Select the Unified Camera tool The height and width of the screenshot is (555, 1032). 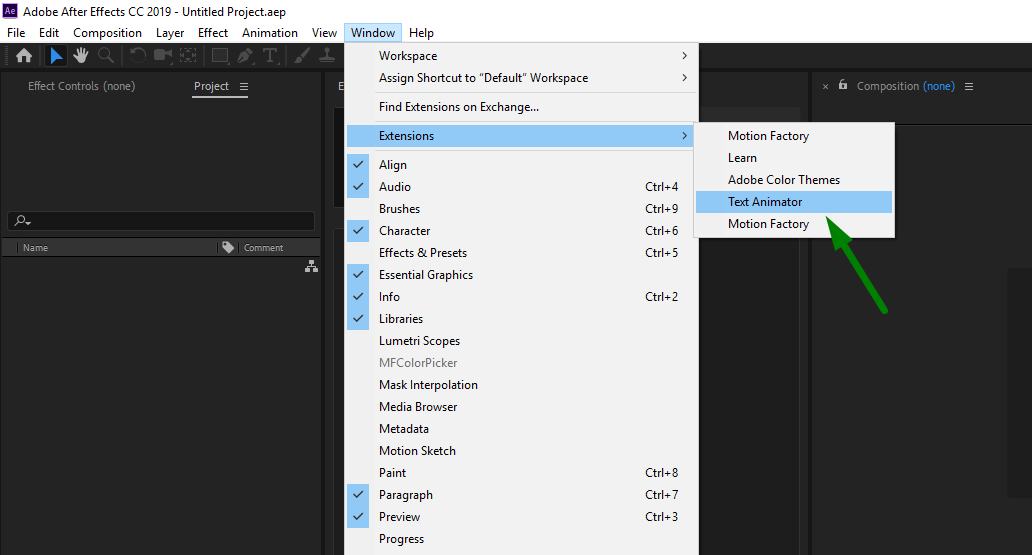[163, 56]
